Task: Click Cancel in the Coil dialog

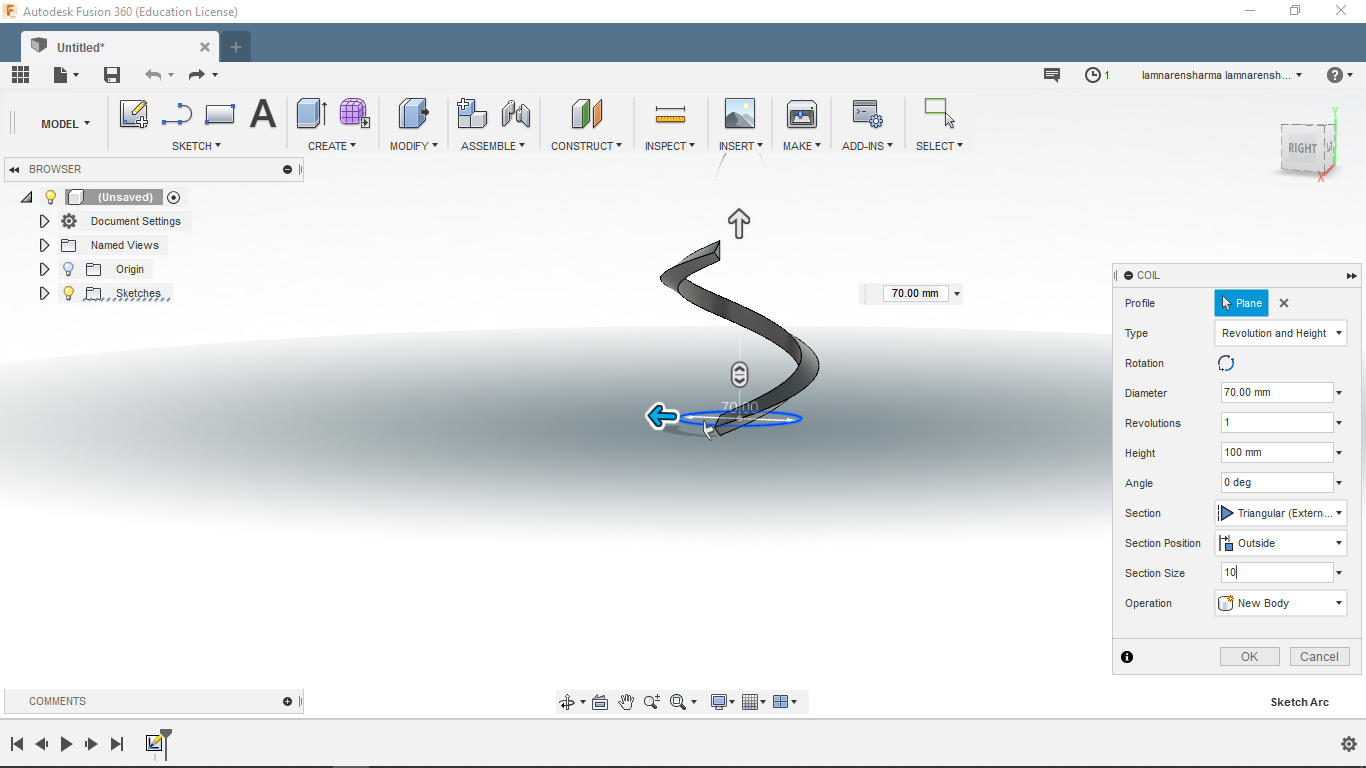Action: (x=1319, y=657)
